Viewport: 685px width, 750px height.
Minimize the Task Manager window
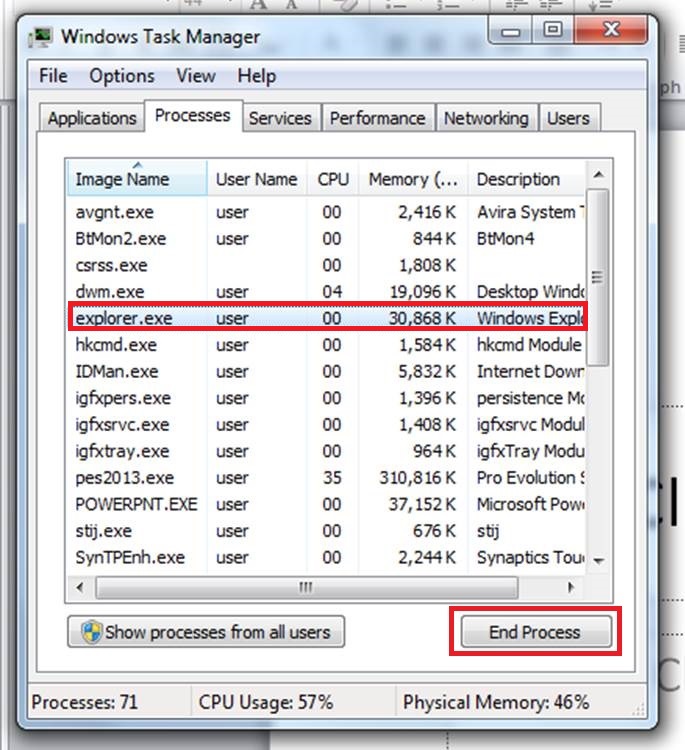tap(511, 32)
